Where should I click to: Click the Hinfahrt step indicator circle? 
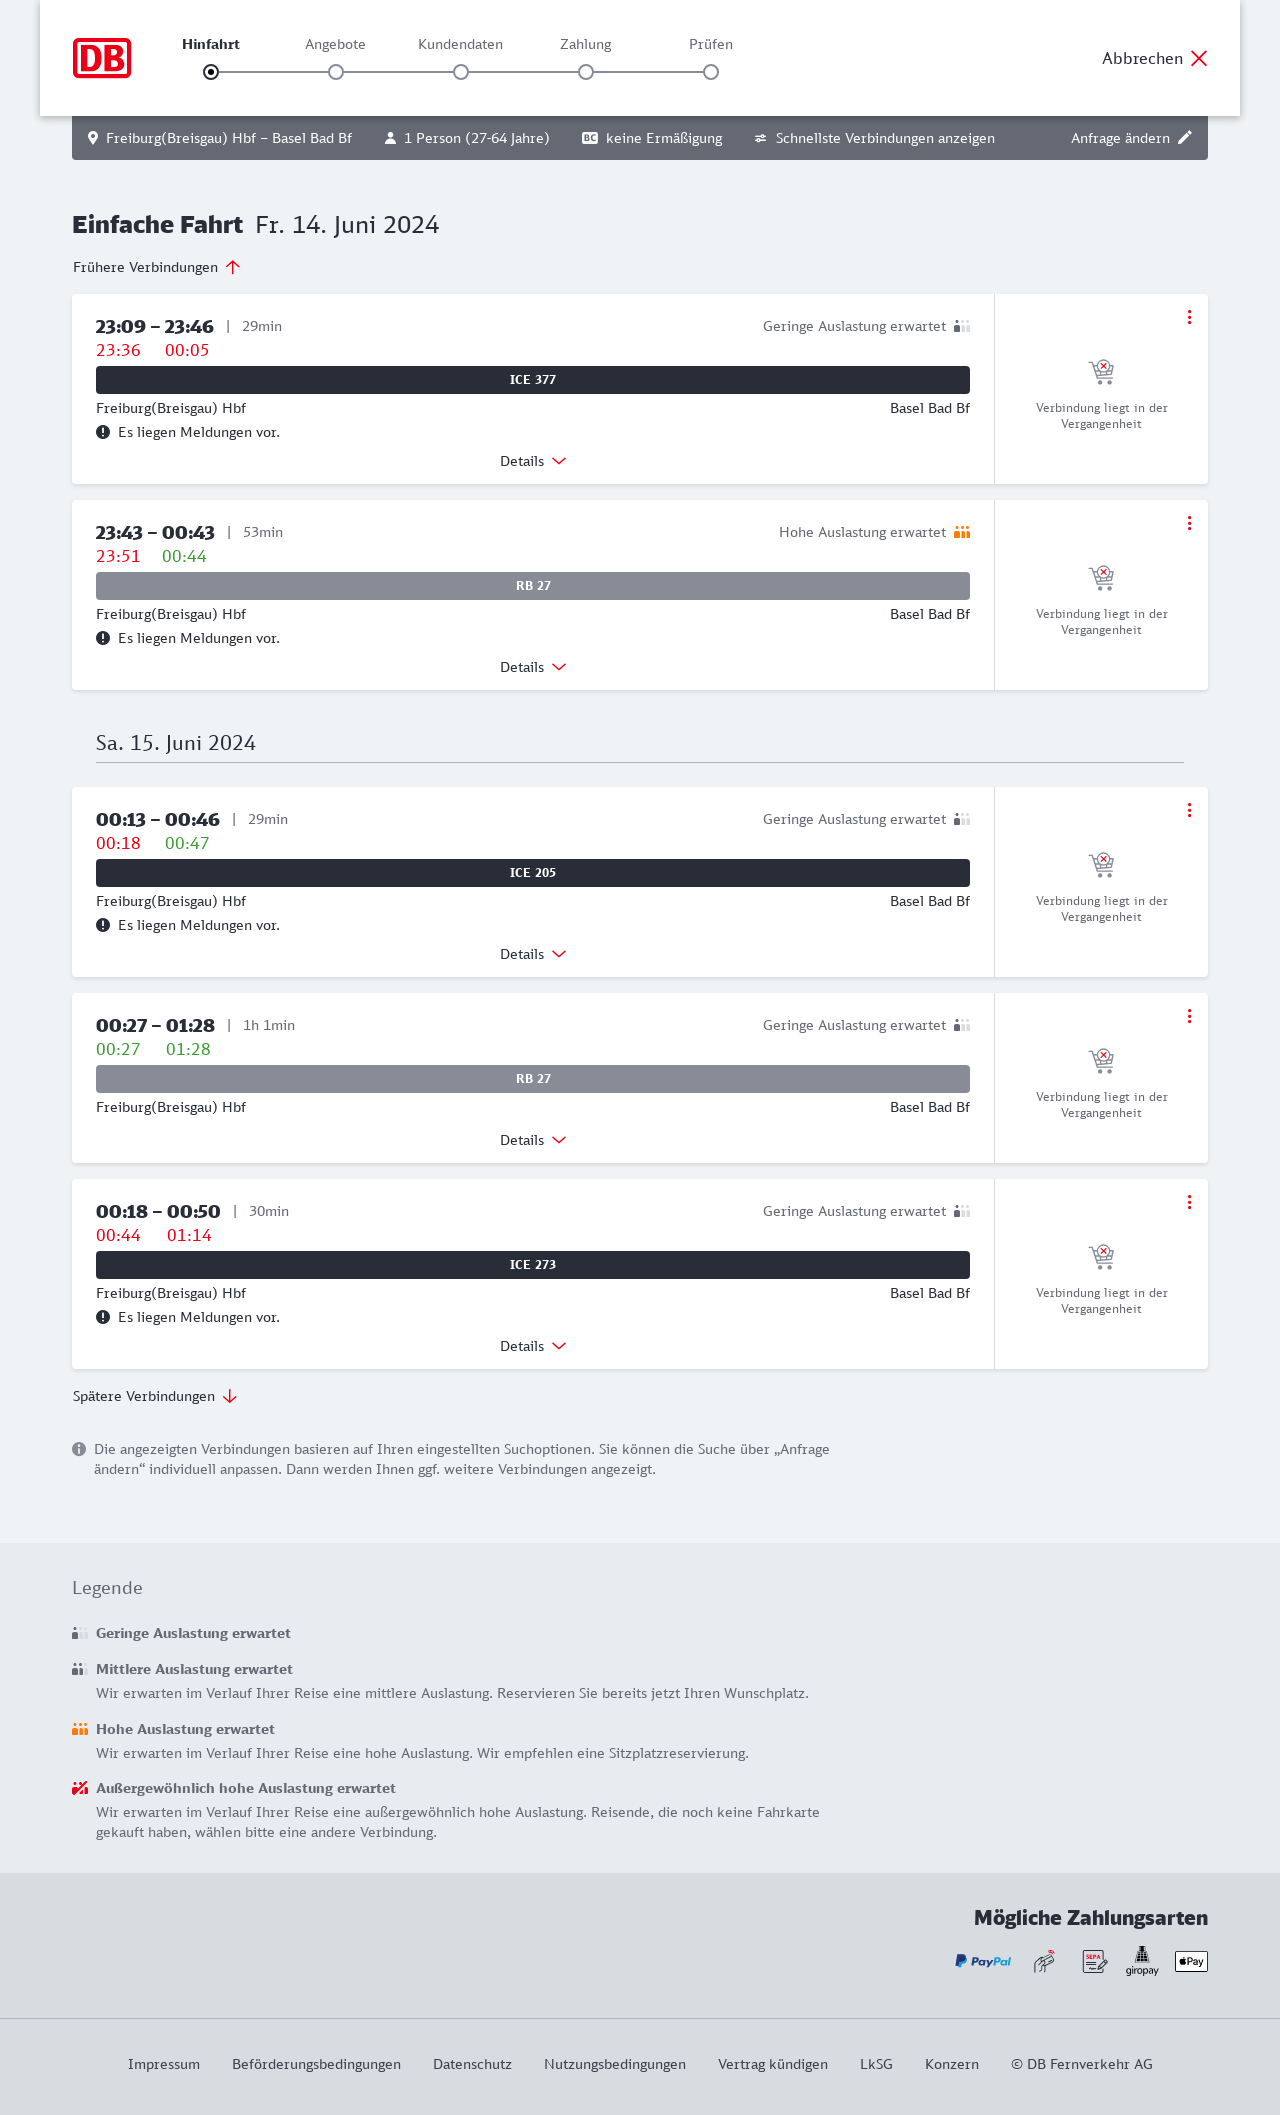[x=211, y=72]
